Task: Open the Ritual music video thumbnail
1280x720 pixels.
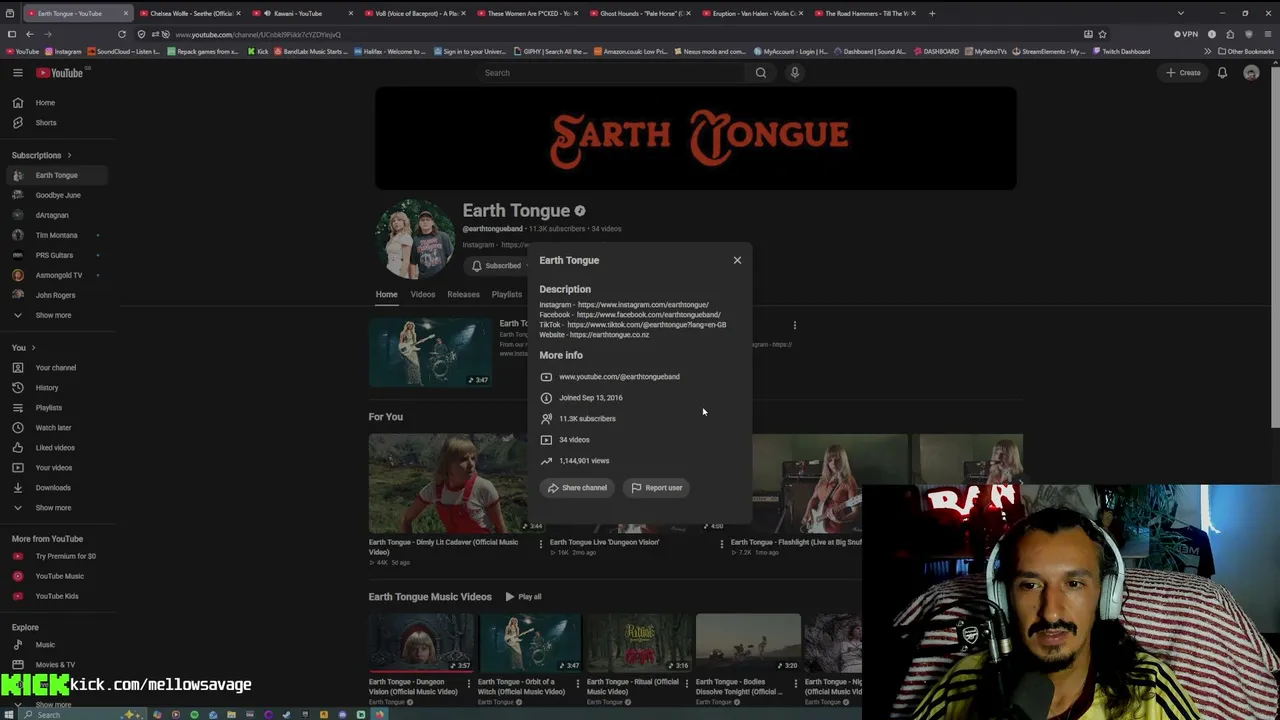Action: pyautogui.click(x=639, y=643)
